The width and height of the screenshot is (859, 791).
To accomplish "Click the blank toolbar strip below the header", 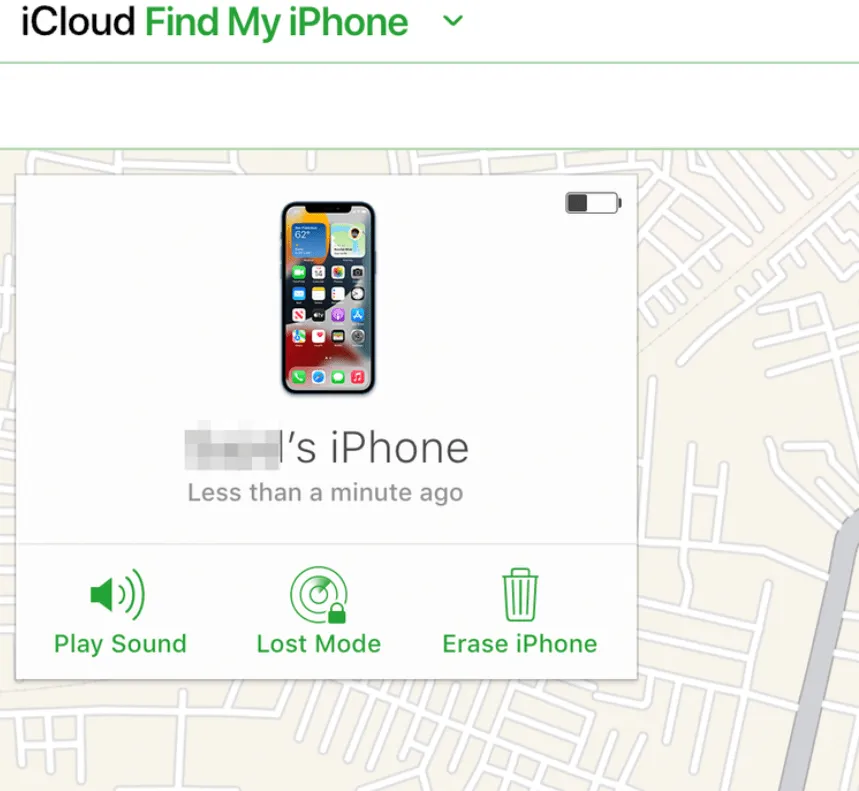I will point(430,106).
